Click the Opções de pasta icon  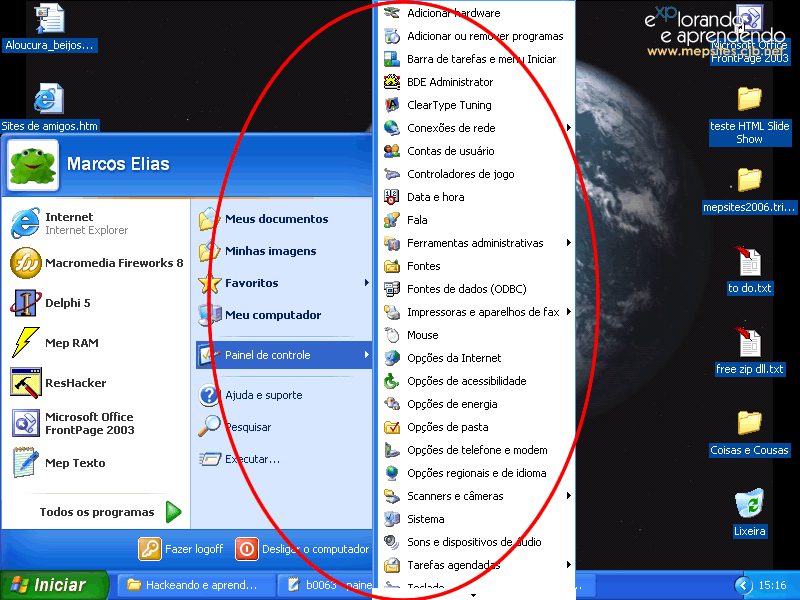pos(392,427)
